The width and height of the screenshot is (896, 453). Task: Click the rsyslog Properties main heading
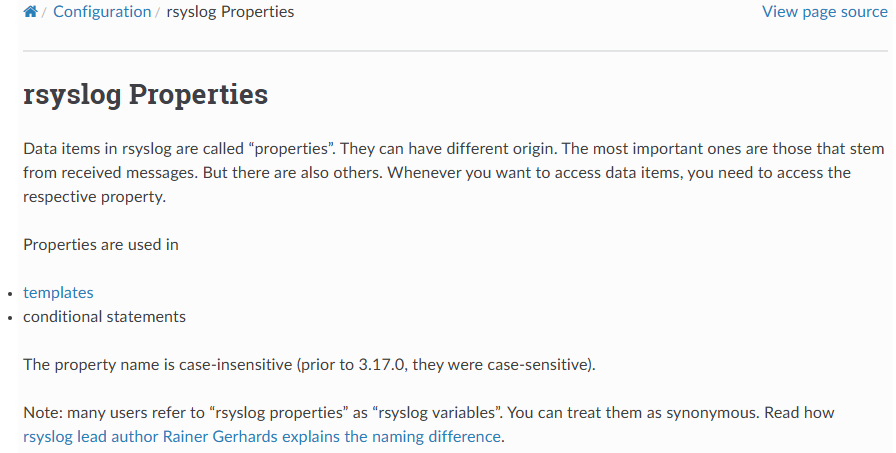(146, 94)
